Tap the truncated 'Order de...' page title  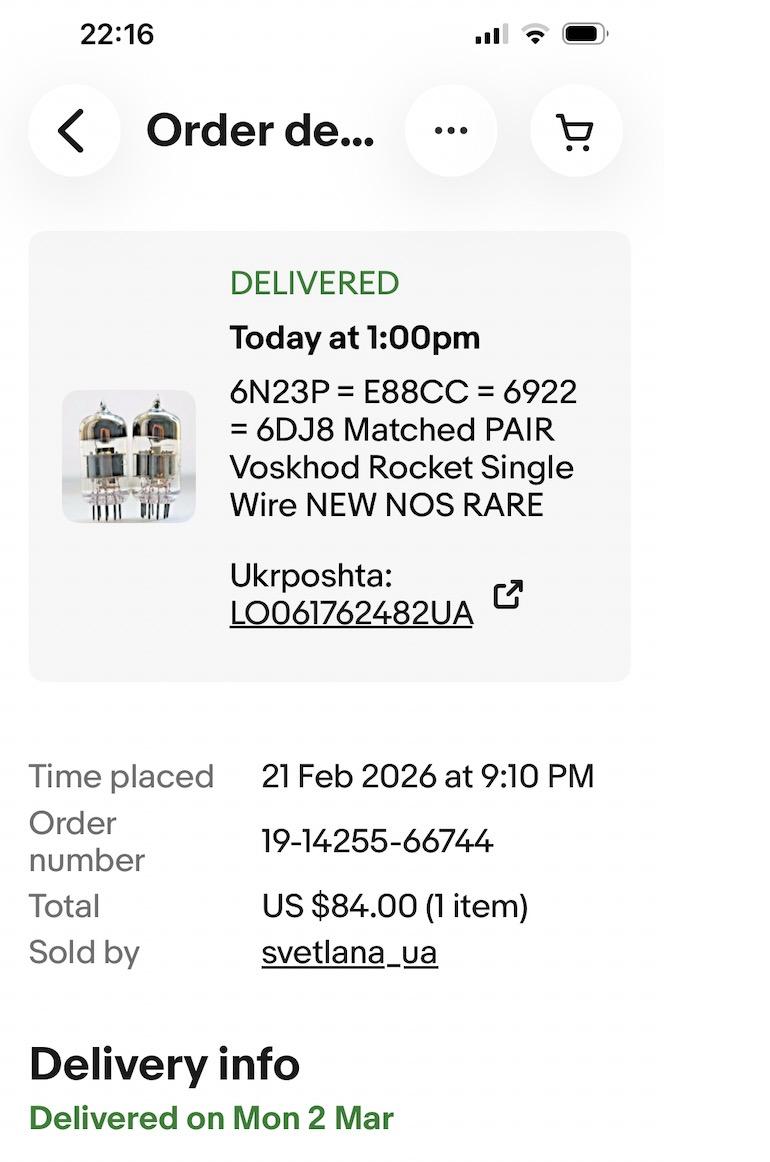[x=260, y=131]
